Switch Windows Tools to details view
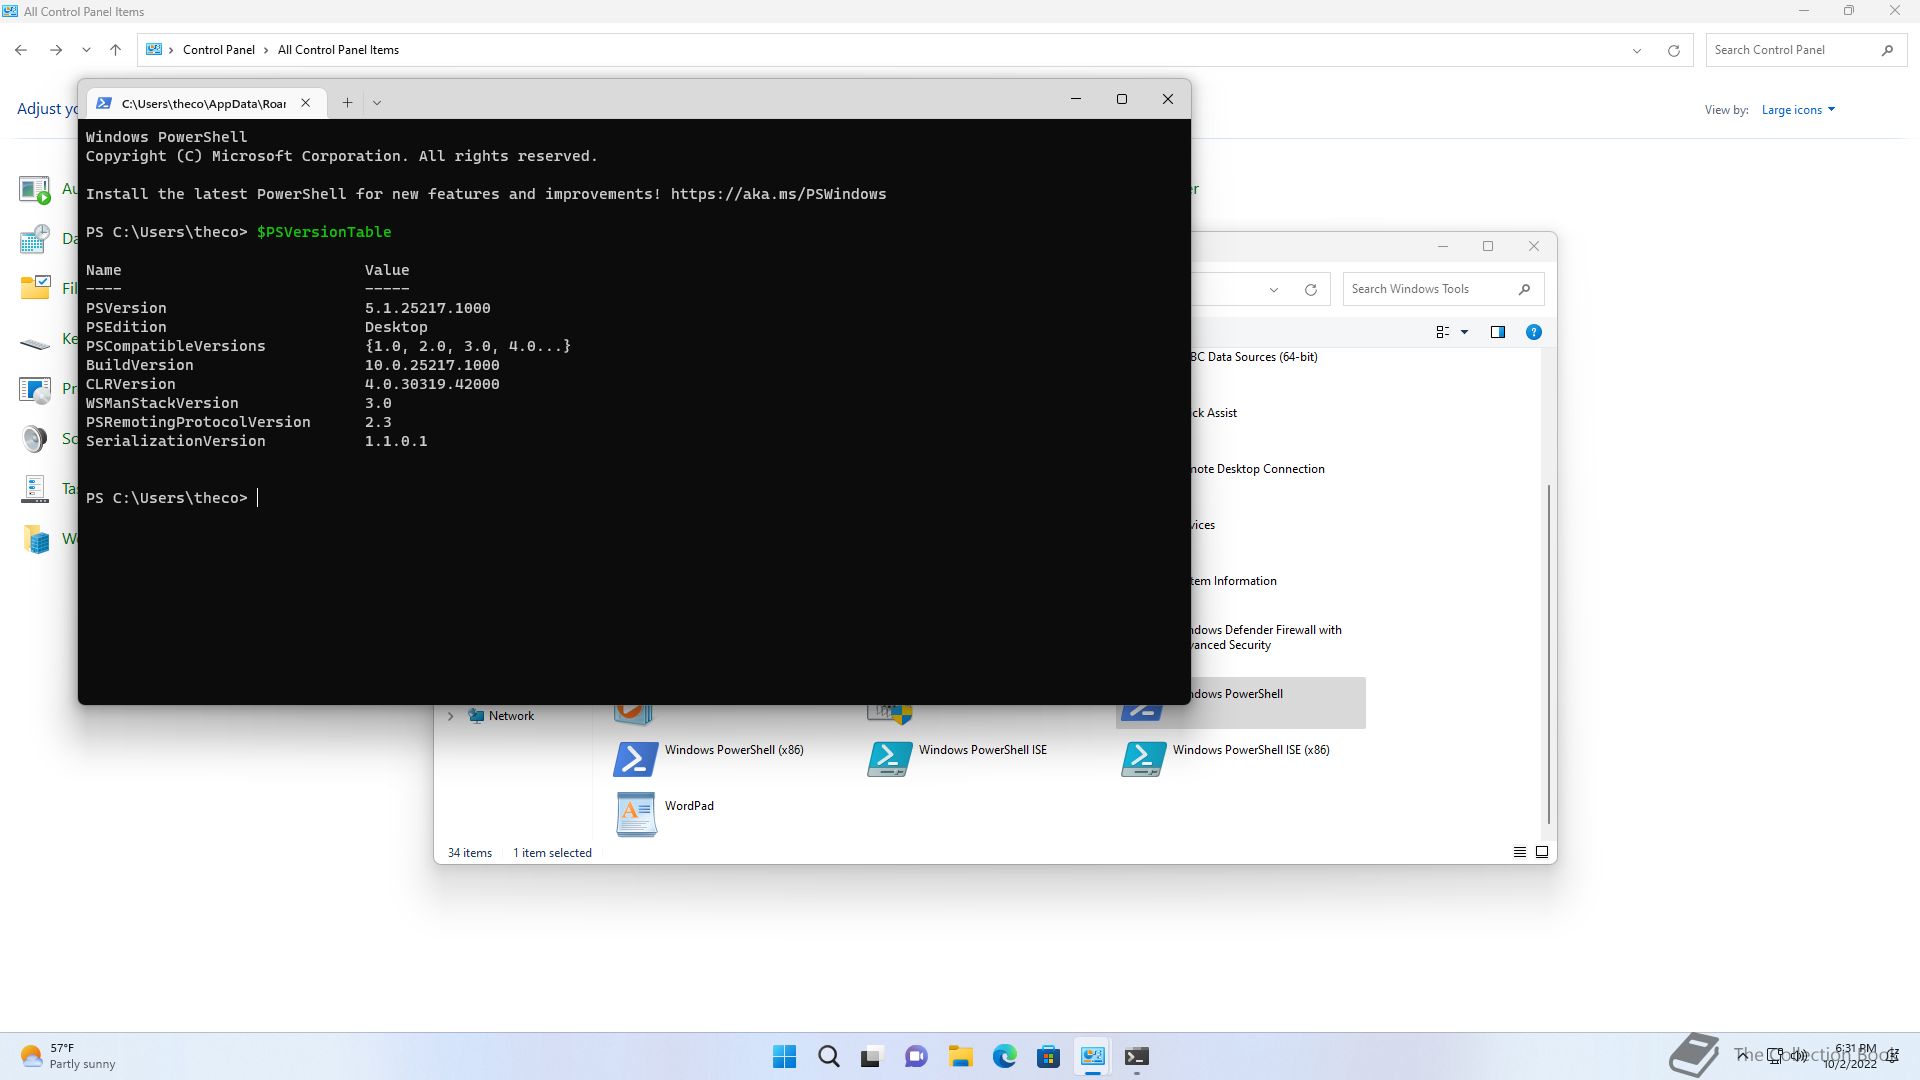The height and width of the screenshot is (1080, 1920). tap(1519, 853)
